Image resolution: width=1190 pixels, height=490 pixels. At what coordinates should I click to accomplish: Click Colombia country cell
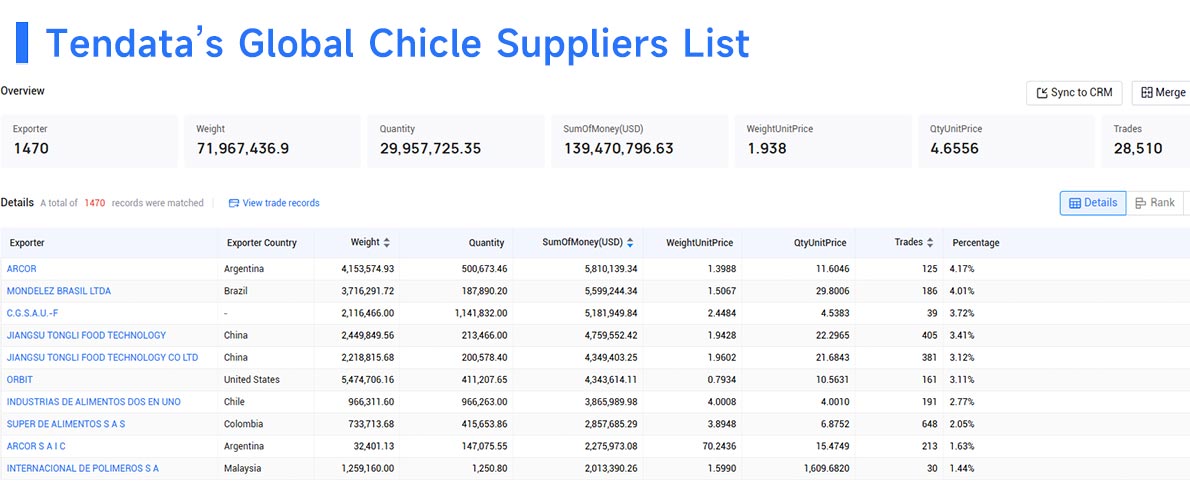[x=244, y=424]
